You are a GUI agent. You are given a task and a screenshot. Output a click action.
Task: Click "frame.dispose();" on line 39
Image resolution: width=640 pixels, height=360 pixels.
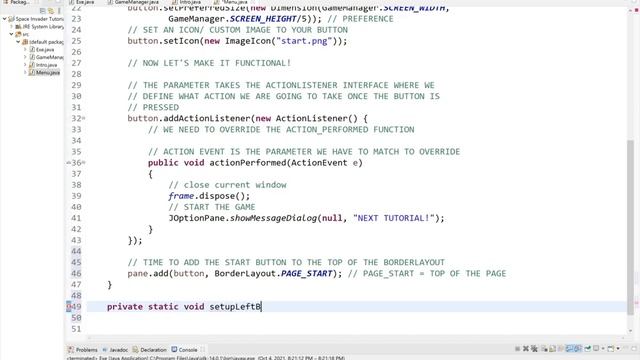209,196
